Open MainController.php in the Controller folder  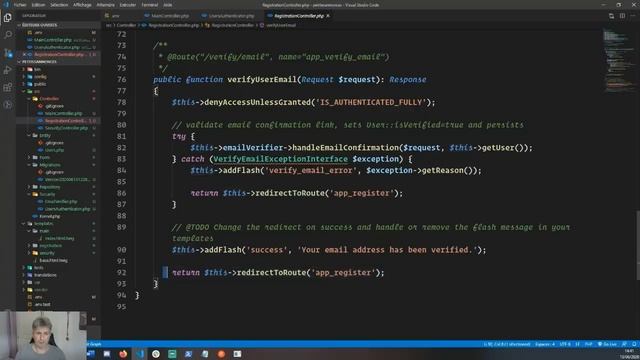pos(63,113)
